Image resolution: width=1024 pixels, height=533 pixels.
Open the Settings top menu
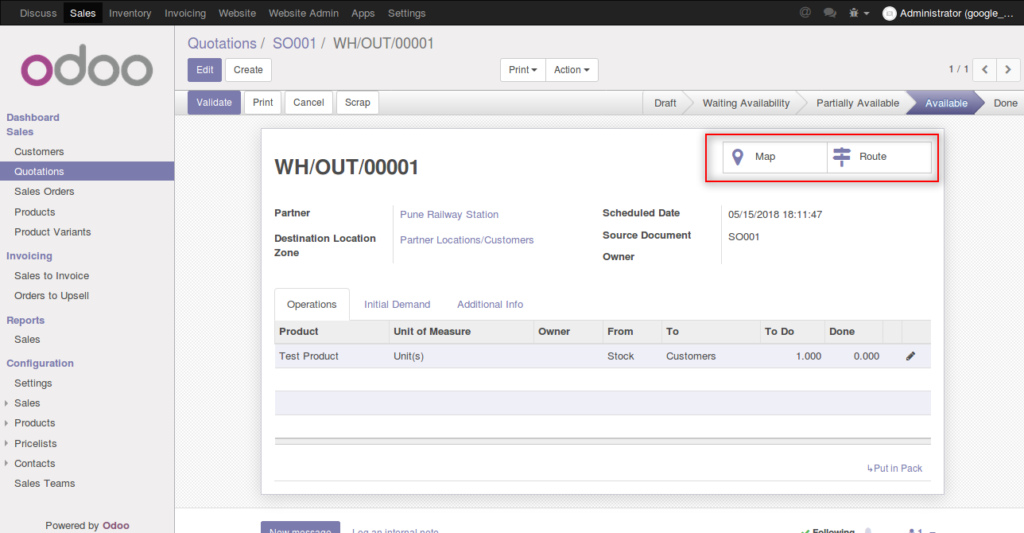[x=406, y=13]
